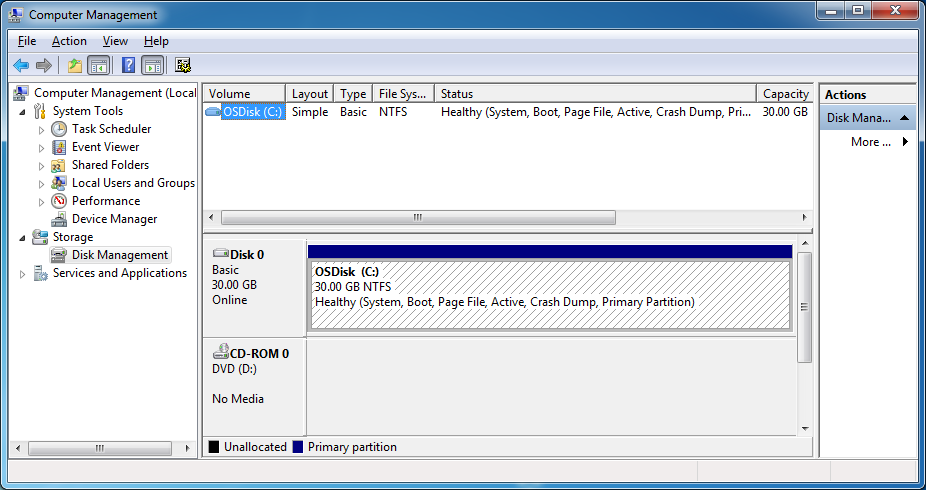The image size is (926, 490).
Task: Click the Performance tree icon
Action: click(x=59, y=201)
